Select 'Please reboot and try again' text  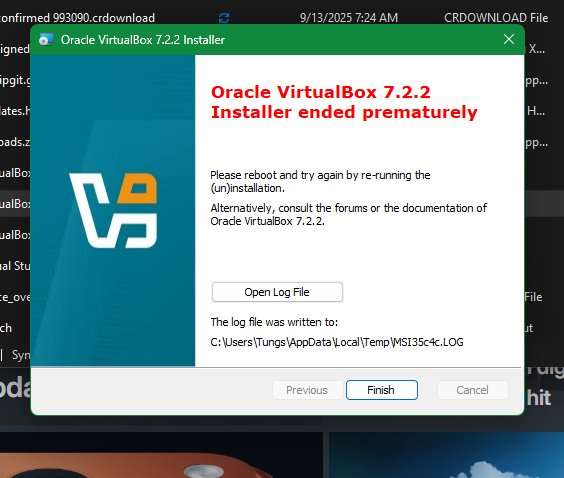320,181
